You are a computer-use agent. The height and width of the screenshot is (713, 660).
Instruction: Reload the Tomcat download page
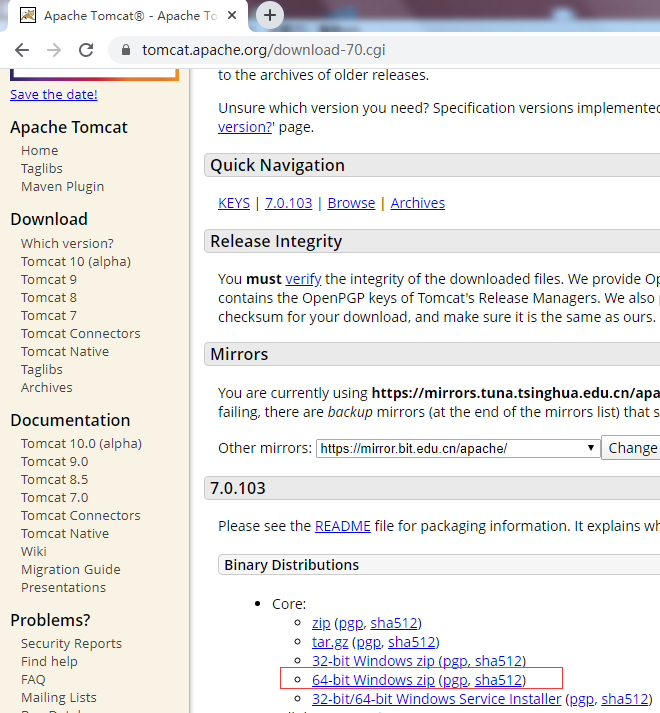(x=86, y=50)
